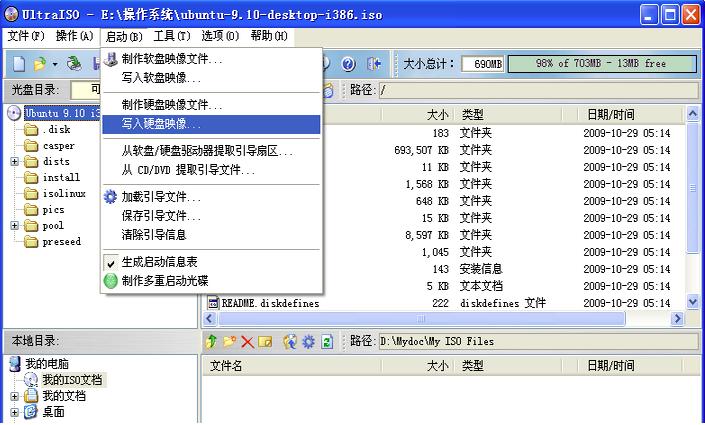This screenshot has height=425, width=705.
Task: Choose 制作多重启动光碟 menu entry
Action: coord(211,281)
